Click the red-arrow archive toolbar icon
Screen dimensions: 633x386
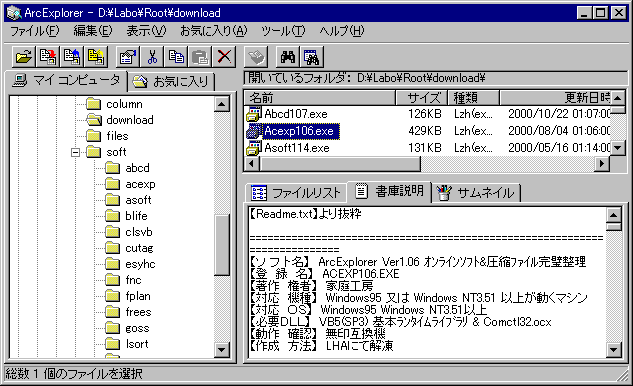click(48, 57)
